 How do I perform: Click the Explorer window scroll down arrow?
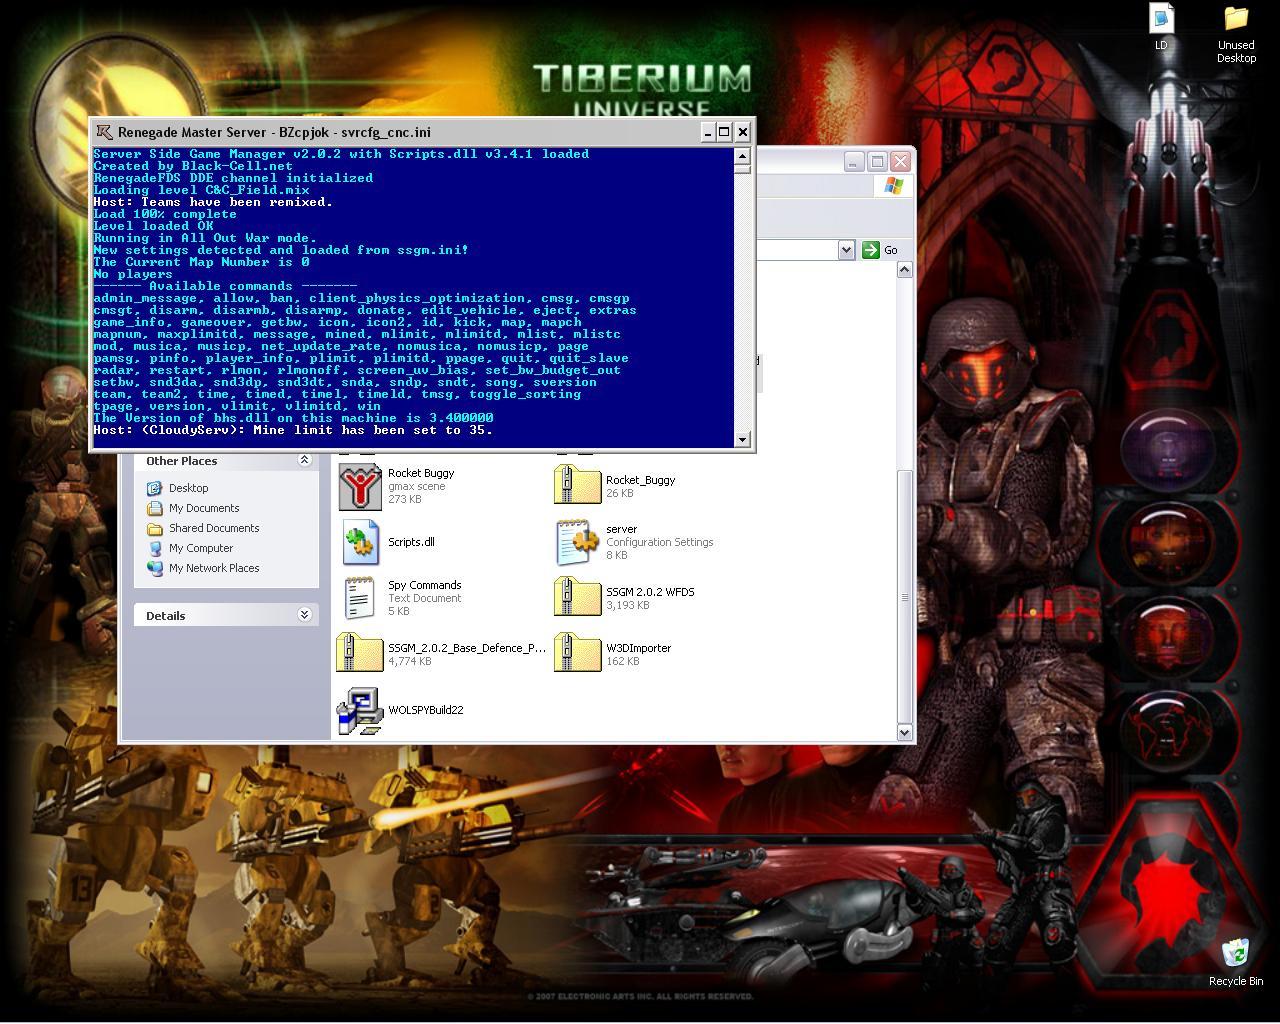click(905, 732)
